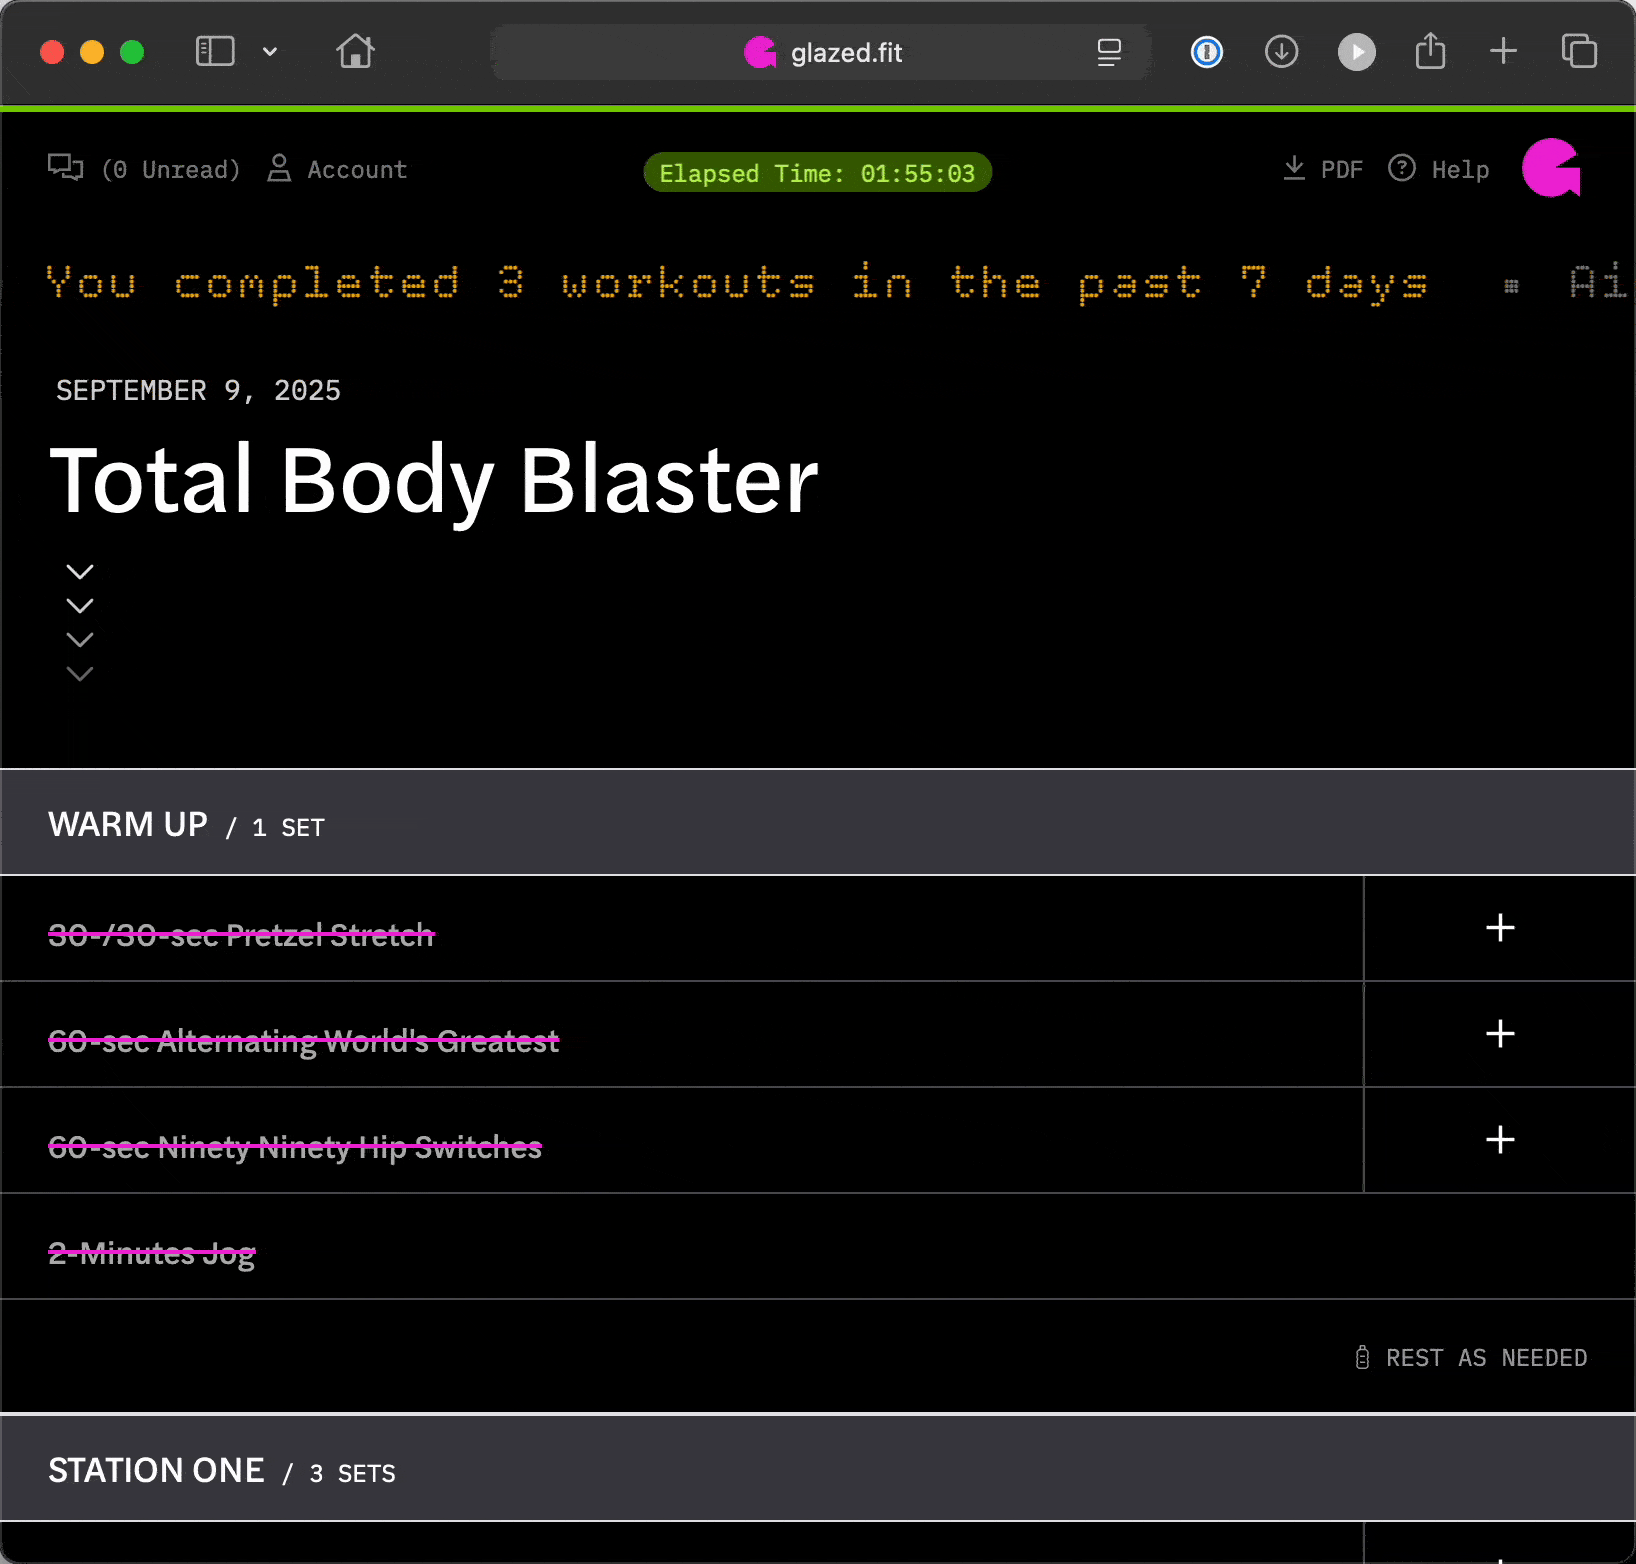Click the Elapsed Time timer badge

pyautogui.click(x=817, y=173)
